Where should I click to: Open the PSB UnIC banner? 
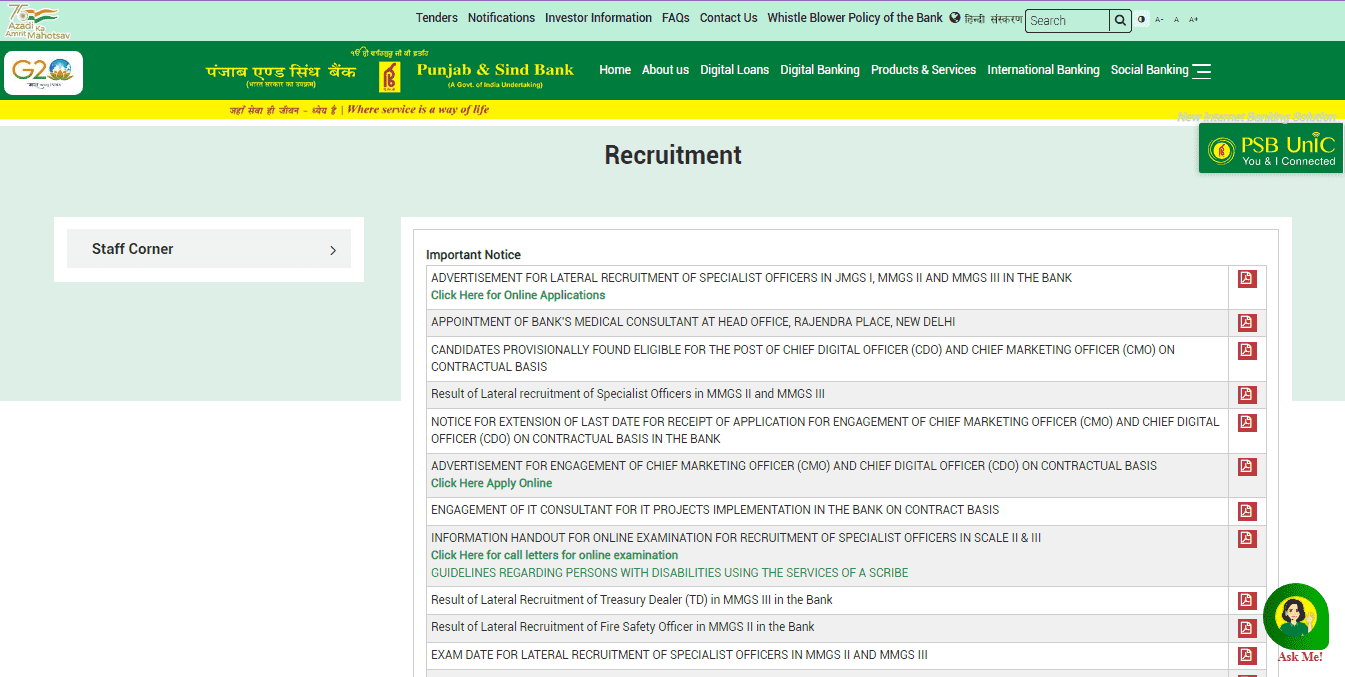(x=1271, y=149)
